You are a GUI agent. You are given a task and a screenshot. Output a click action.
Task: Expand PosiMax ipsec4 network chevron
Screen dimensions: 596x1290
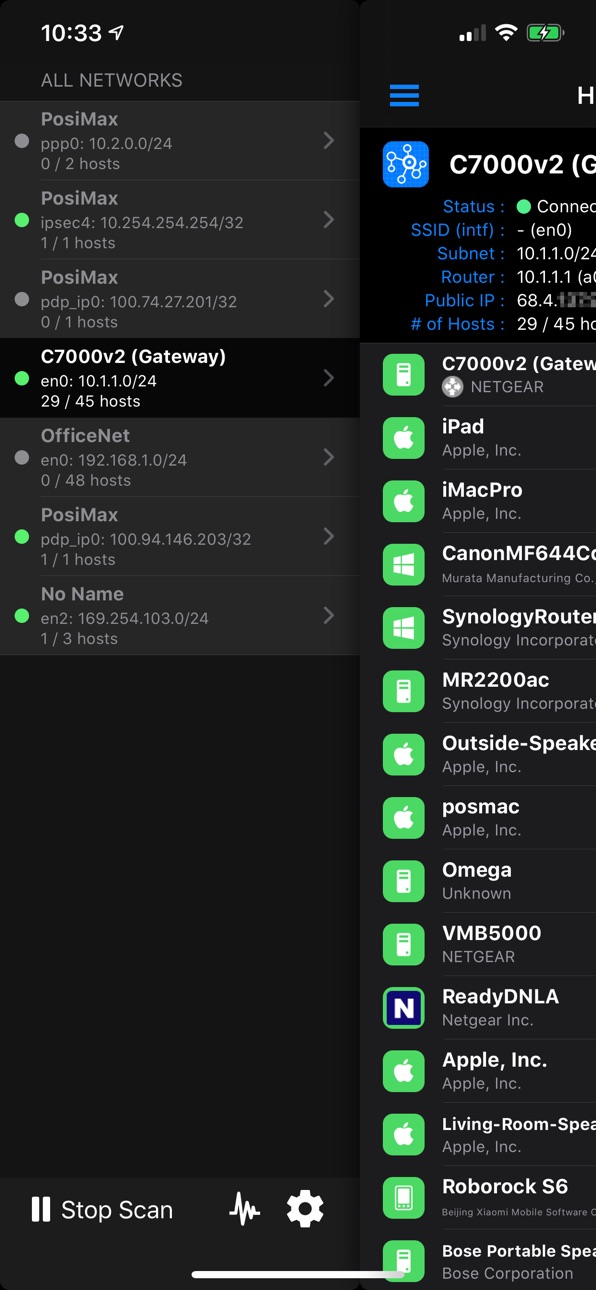coord(328,220)
